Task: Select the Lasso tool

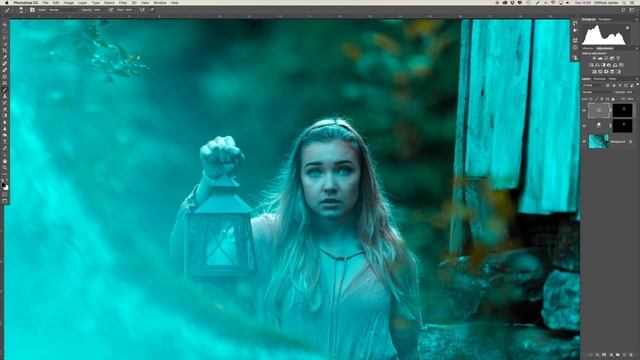Action: click(x=5, y=38)
